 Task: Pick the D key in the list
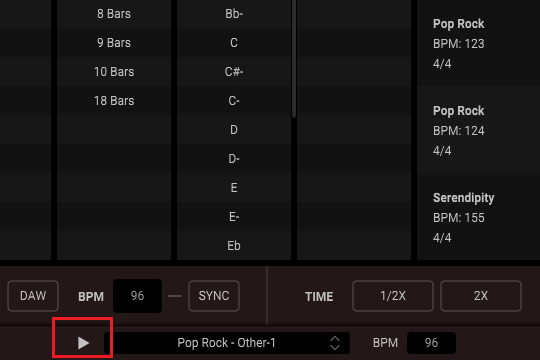coord(234,130)
